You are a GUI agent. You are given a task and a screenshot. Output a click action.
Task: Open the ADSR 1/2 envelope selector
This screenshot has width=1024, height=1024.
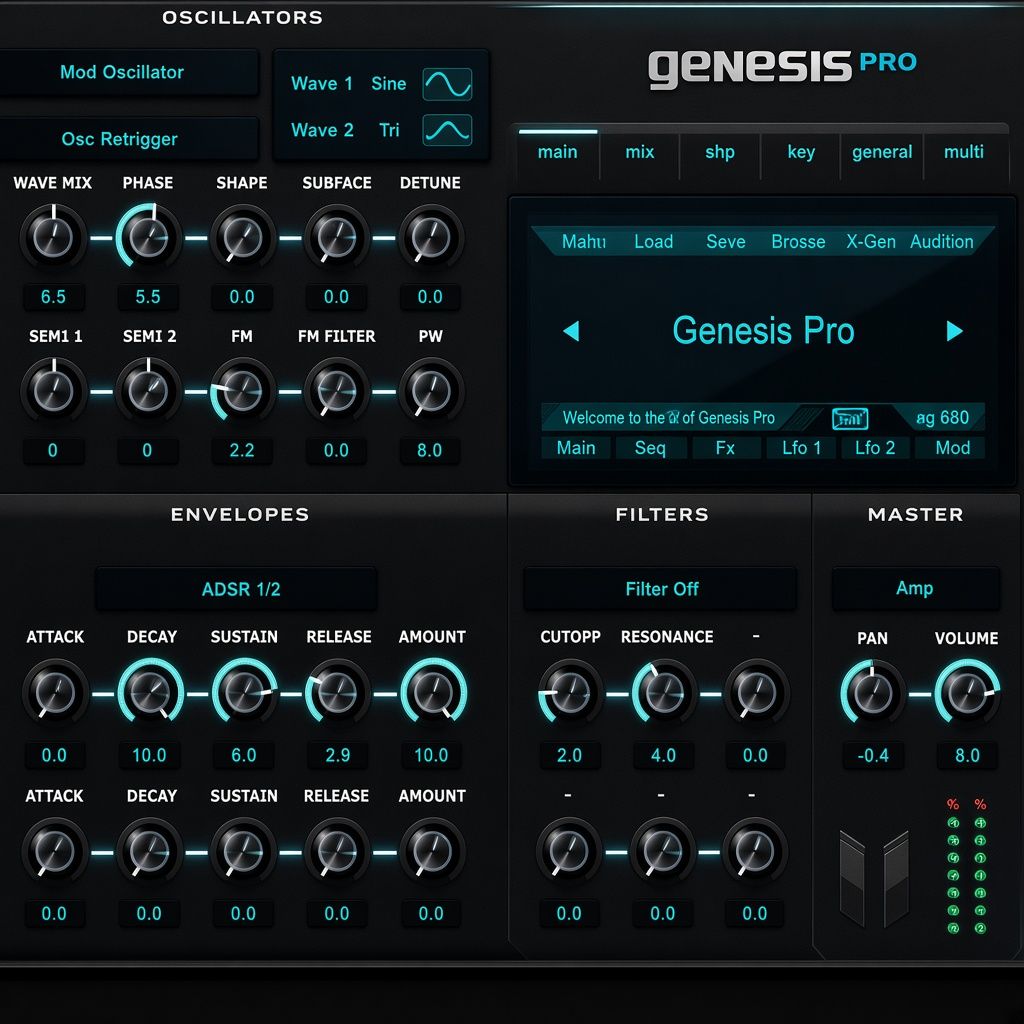tap(236, 589)
